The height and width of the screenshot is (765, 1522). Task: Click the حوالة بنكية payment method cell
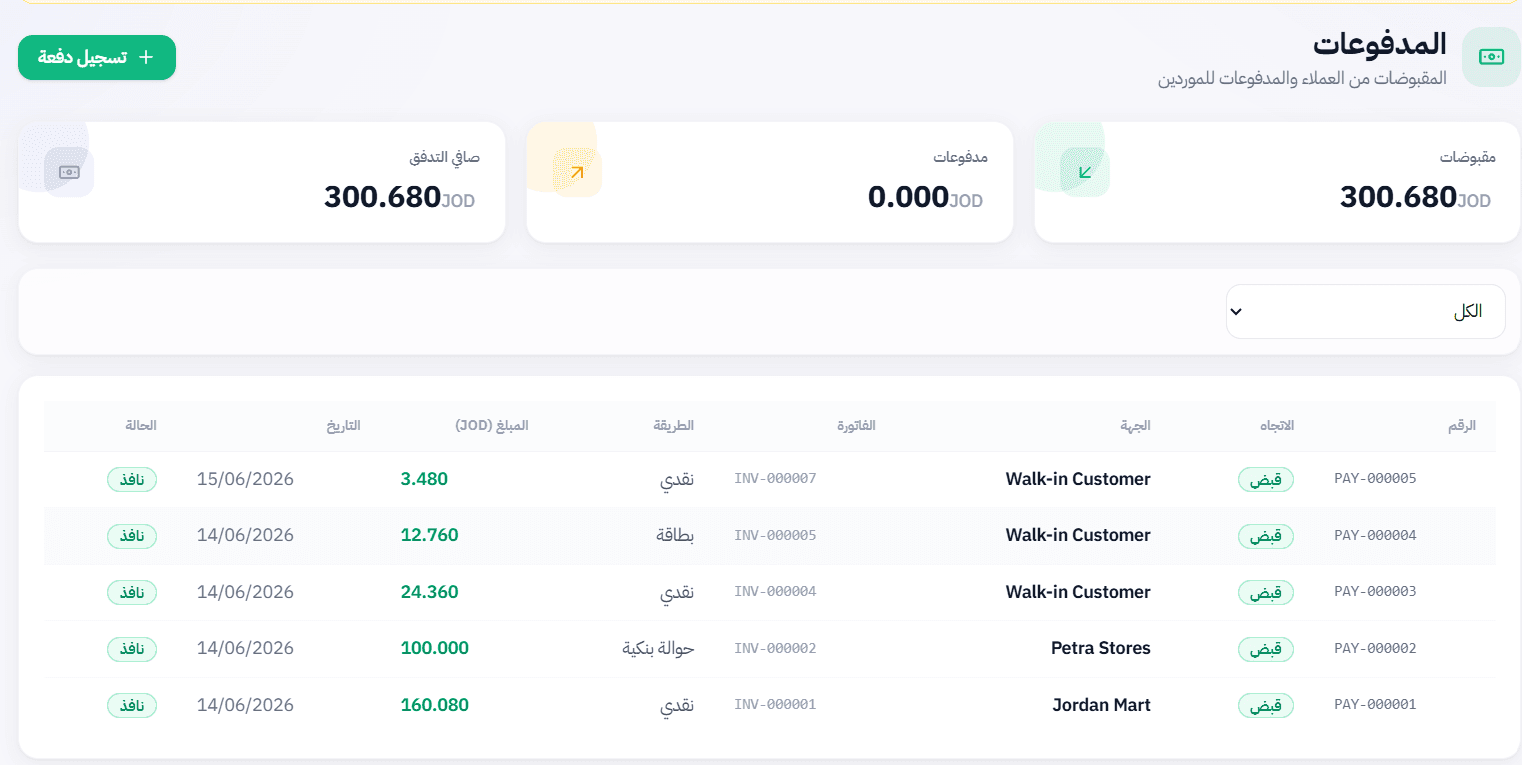(658, 648)
